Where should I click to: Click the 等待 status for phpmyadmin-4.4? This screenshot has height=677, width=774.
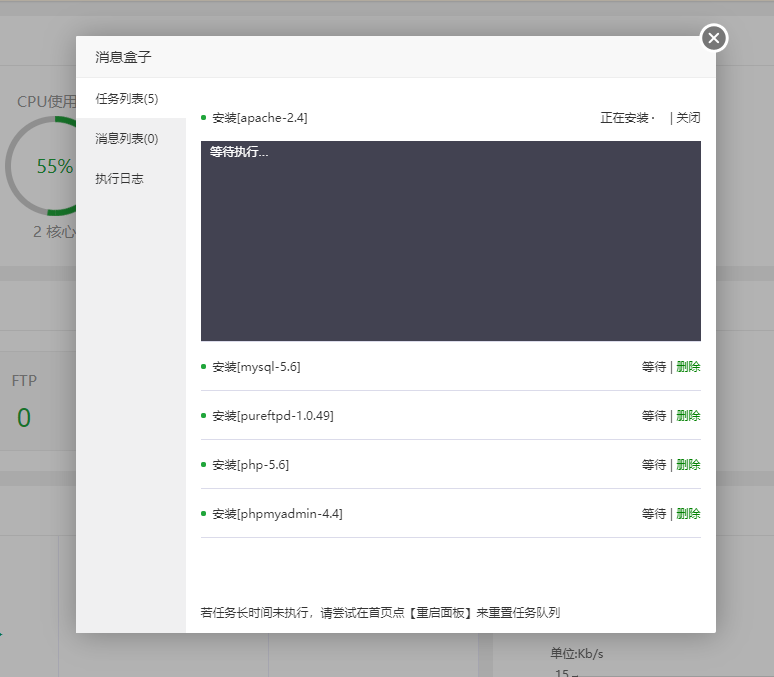pyautogui.click(x=654, y=514)
